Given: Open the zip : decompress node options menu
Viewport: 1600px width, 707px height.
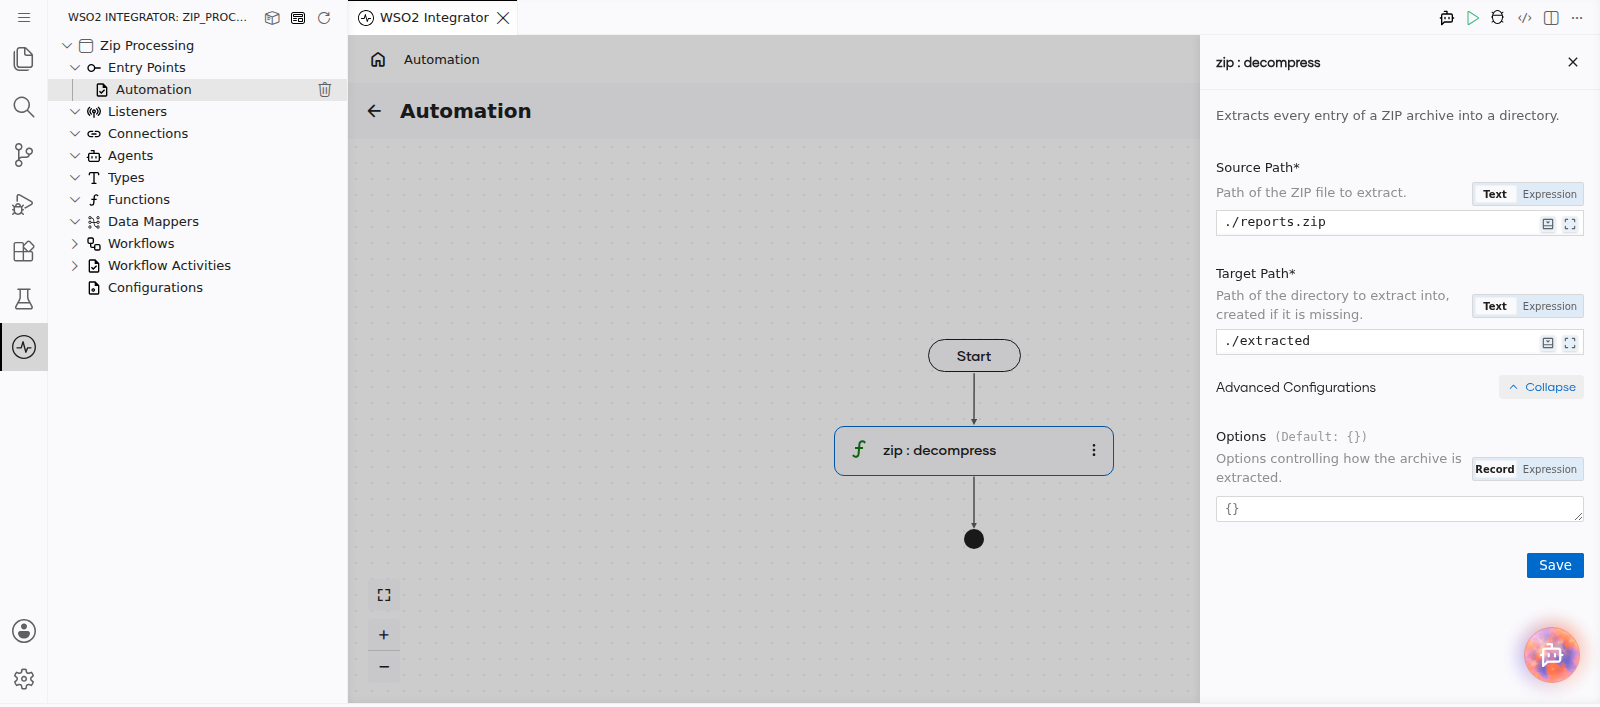Looking at the screenshot, I should [x=1094, y=451].
